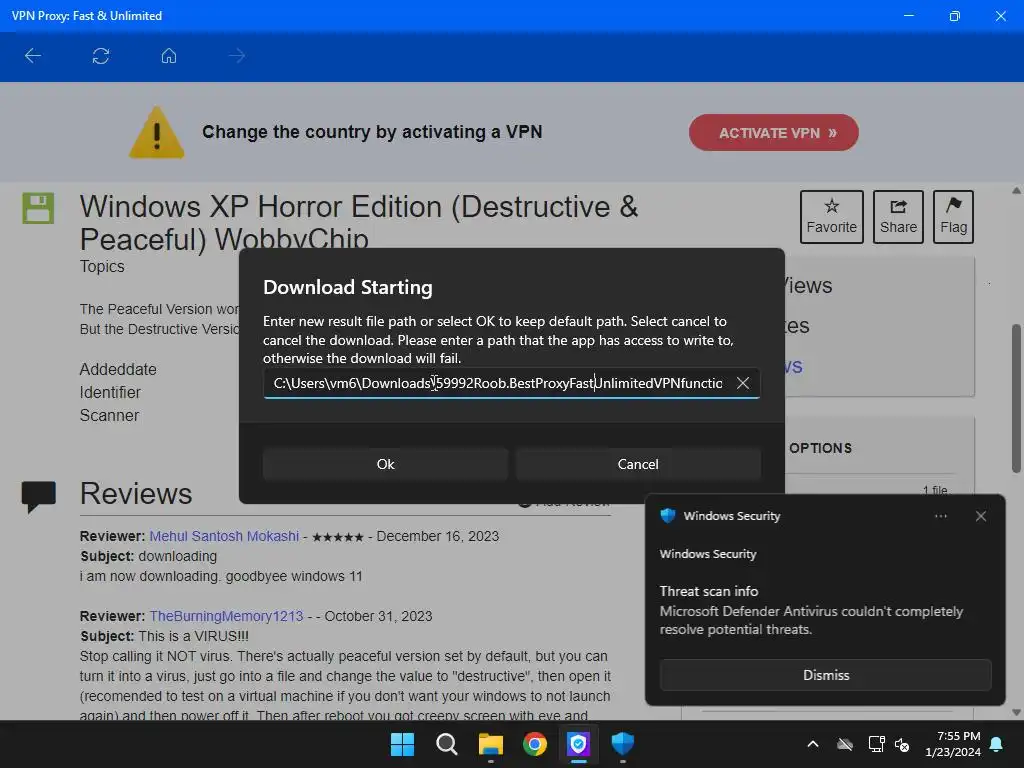This screenshot has height=768, width=1024.
Task: Open Windows Security from taskbar
Action: click(622, 744)
